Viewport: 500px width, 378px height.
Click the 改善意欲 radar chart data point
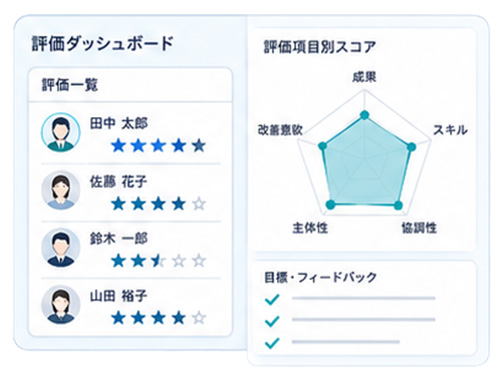tap(322, 146)
